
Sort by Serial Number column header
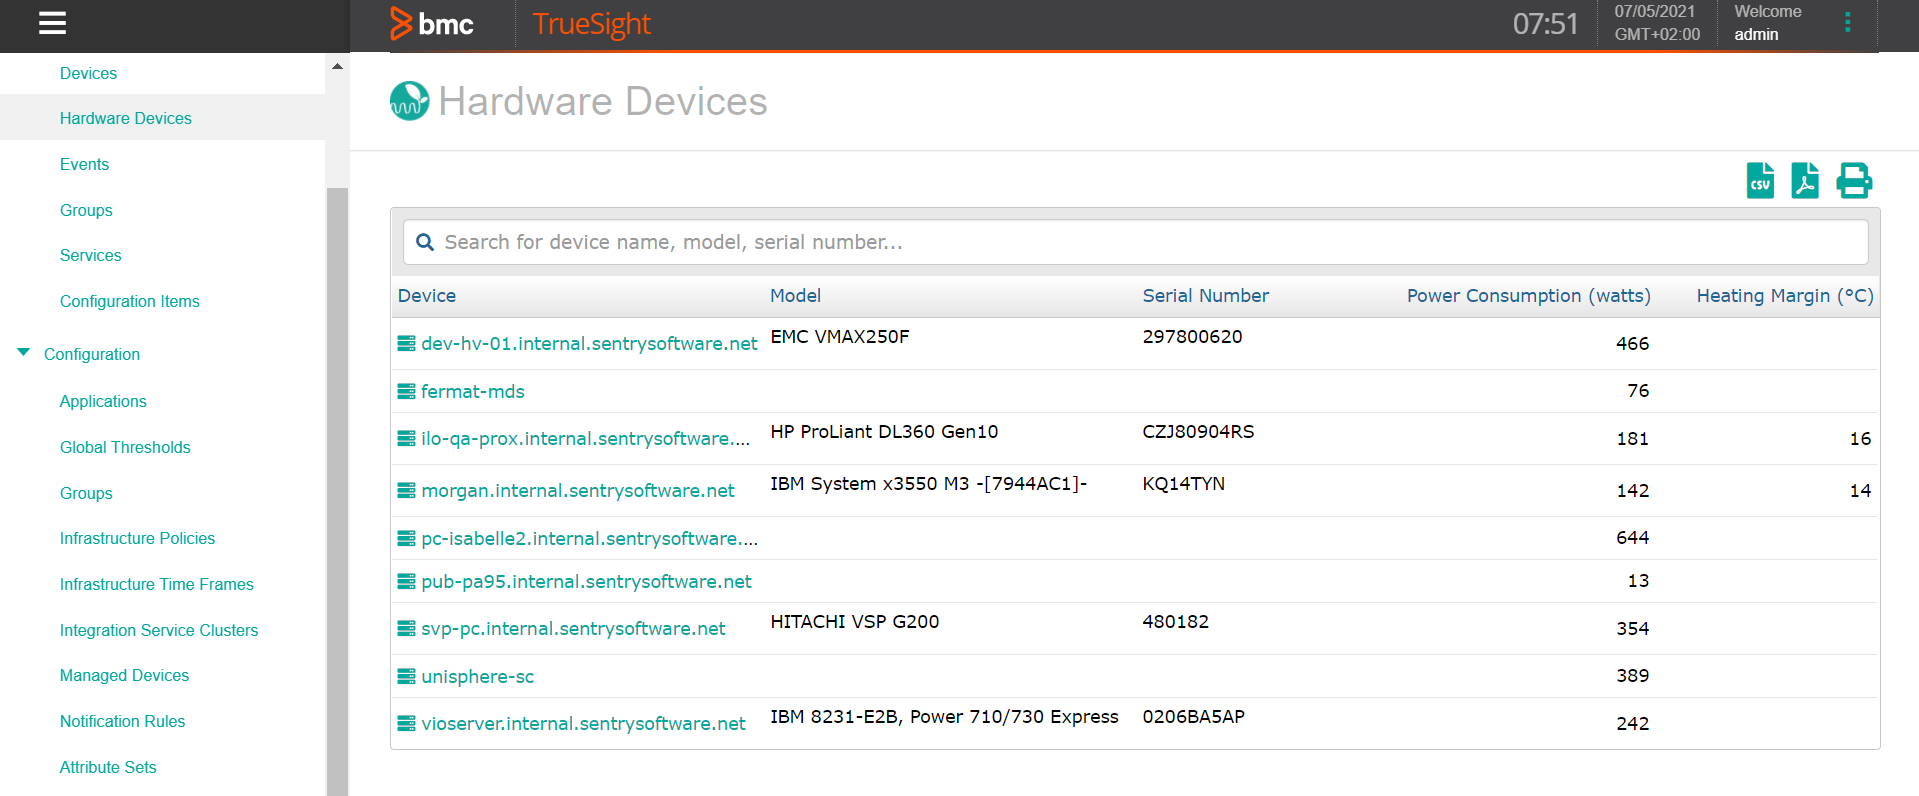click(x=1205, y=296)
